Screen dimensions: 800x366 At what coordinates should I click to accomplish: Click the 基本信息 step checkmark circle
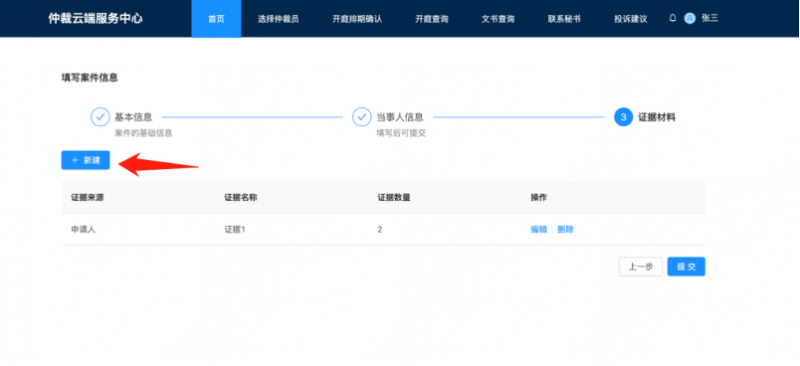(x=100, y=117)
